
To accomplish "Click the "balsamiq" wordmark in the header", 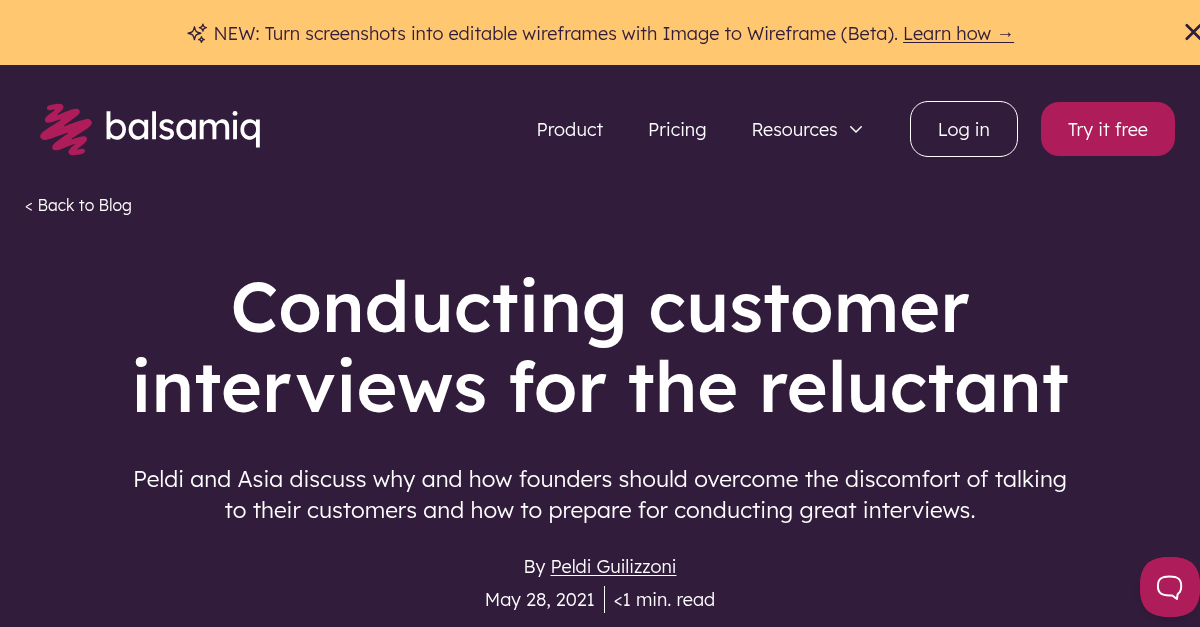I will (185, 128).
